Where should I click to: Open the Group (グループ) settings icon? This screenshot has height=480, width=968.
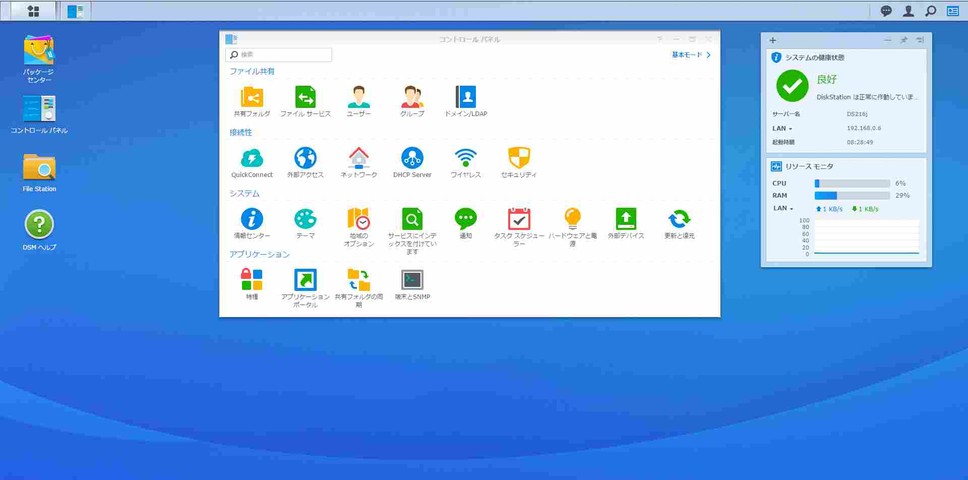click(x=412, y=97)
